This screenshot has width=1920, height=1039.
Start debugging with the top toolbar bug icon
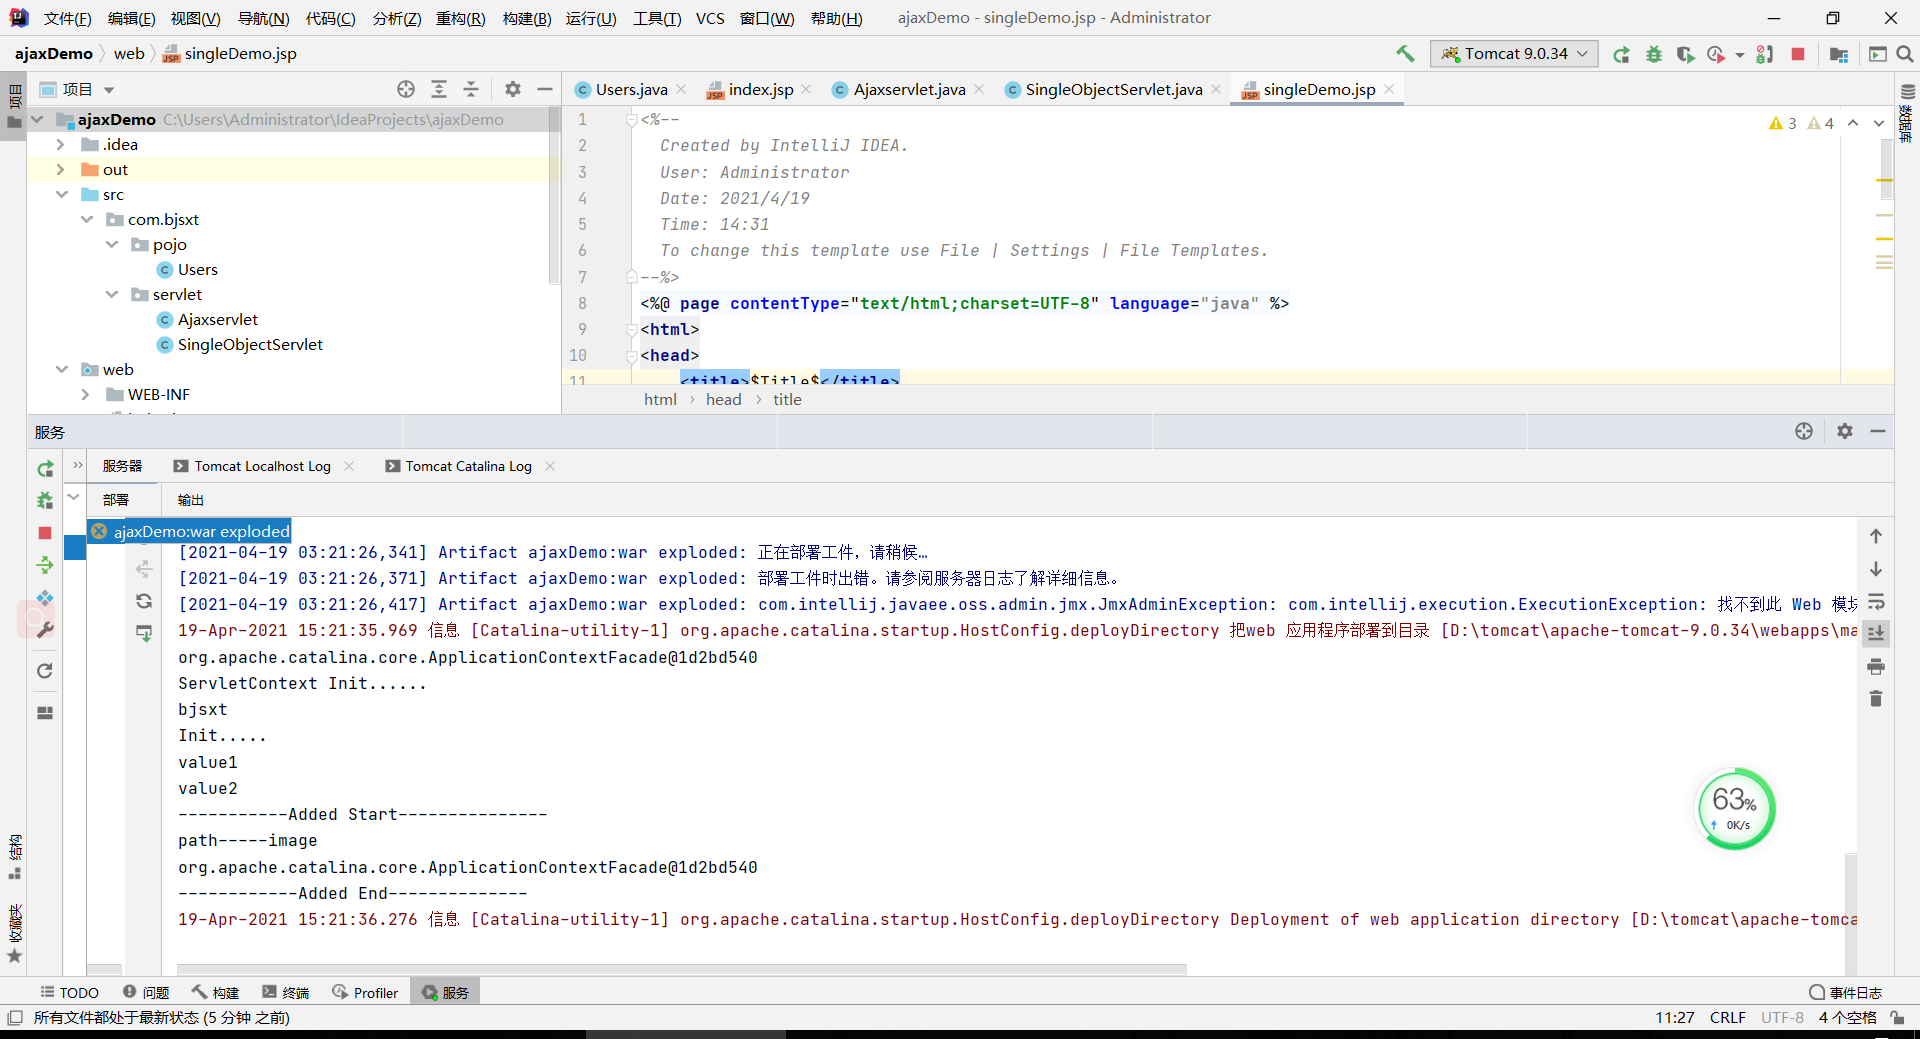[x=1654, y=54]
